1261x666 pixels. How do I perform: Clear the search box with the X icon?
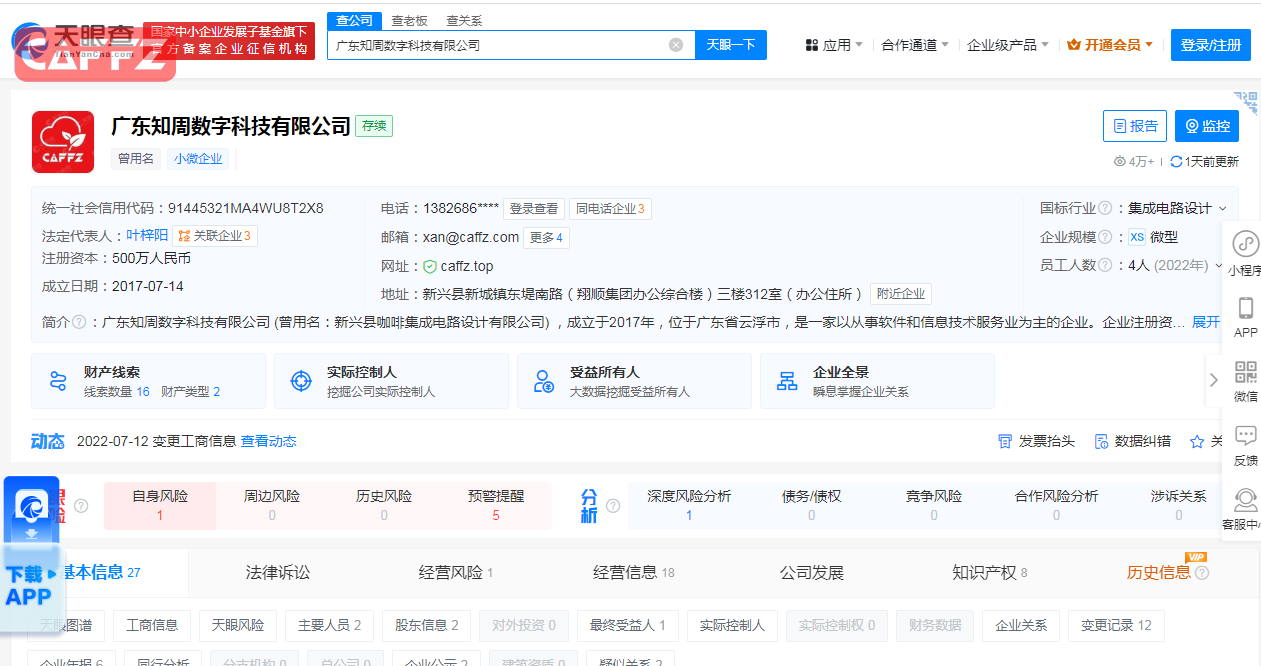(676, 45)
